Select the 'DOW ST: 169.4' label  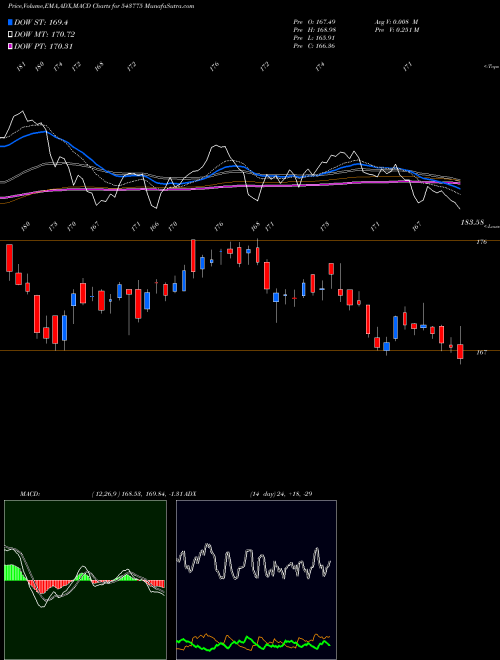pyautogui.click(x=41, y=22)
